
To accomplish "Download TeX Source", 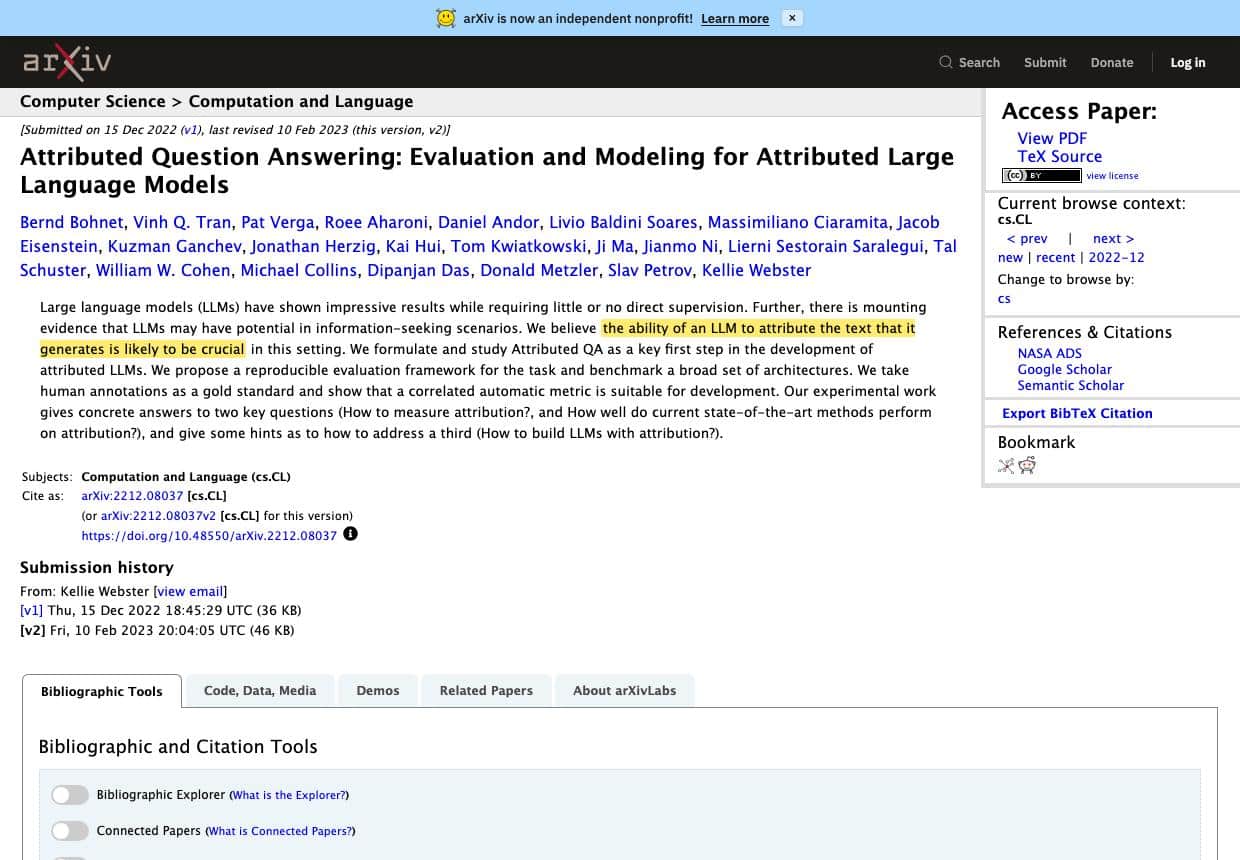I will 1060,156.
